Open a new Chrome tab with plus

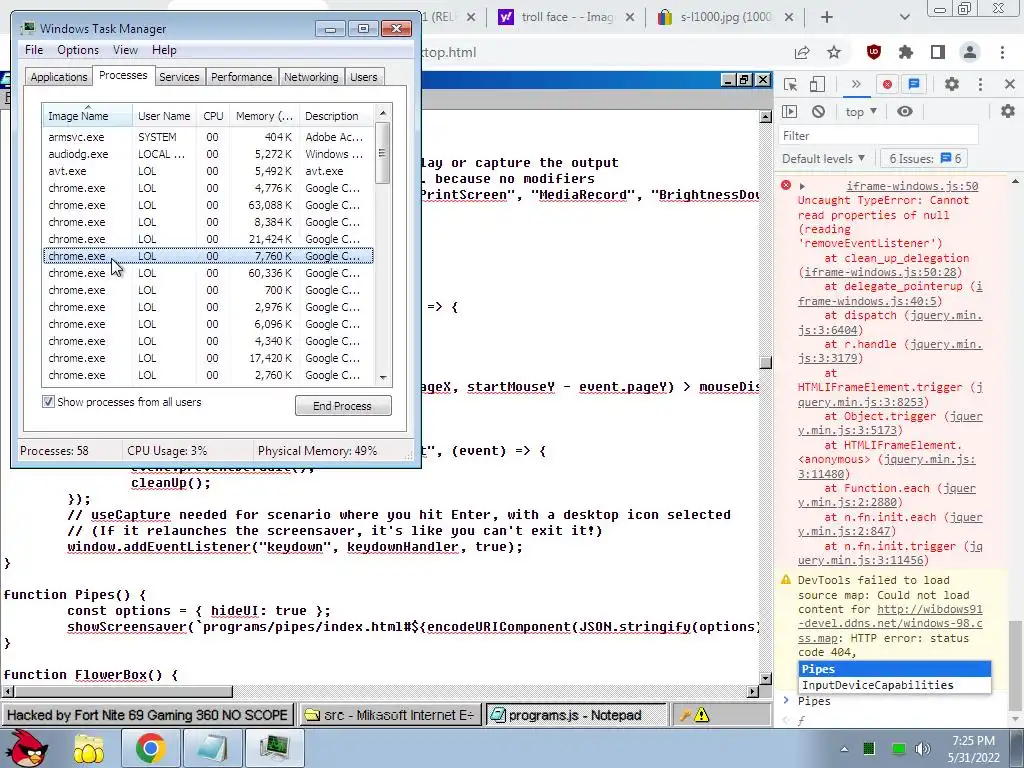pyautogui.click(x=827, y=17)
